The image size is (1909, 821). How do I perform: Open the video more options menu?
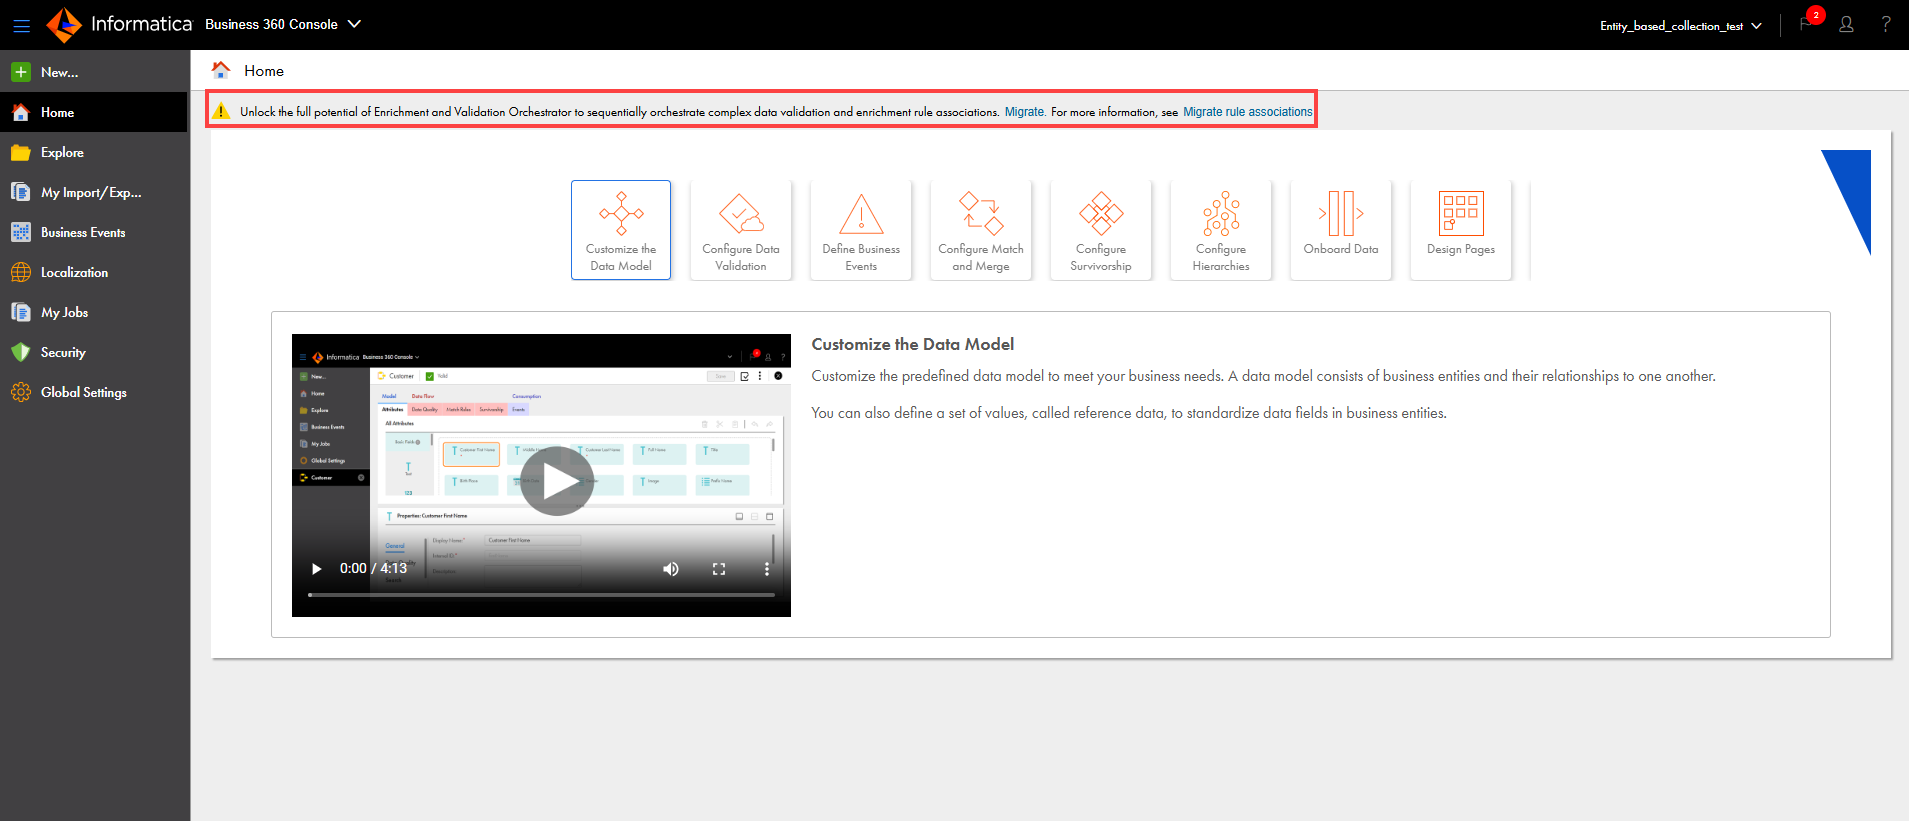[x=767, y=569]
